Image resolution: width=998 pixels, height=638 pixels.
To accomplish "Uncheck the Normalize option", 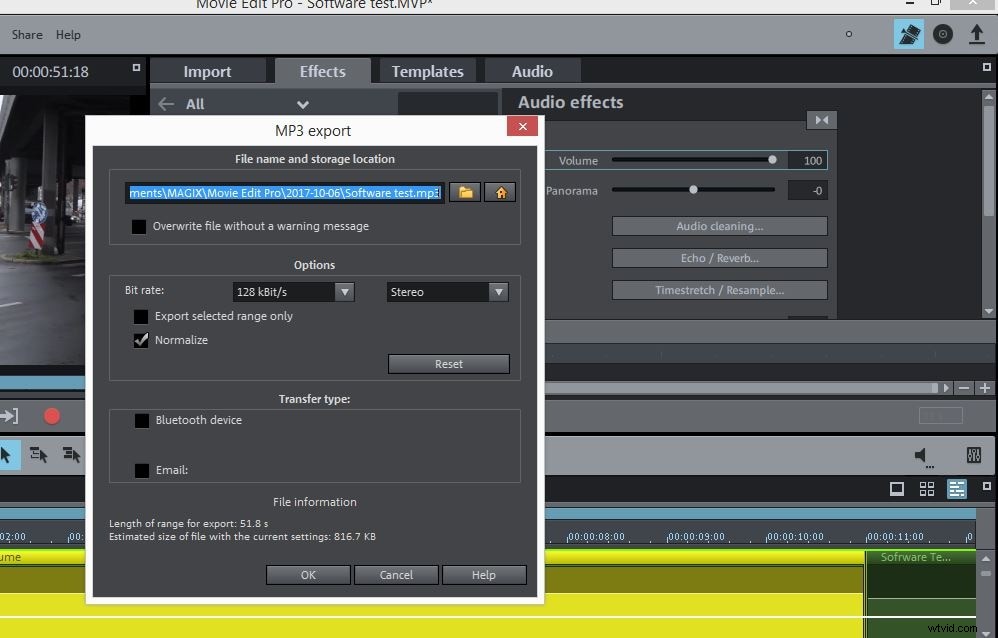I will [141, 340].
